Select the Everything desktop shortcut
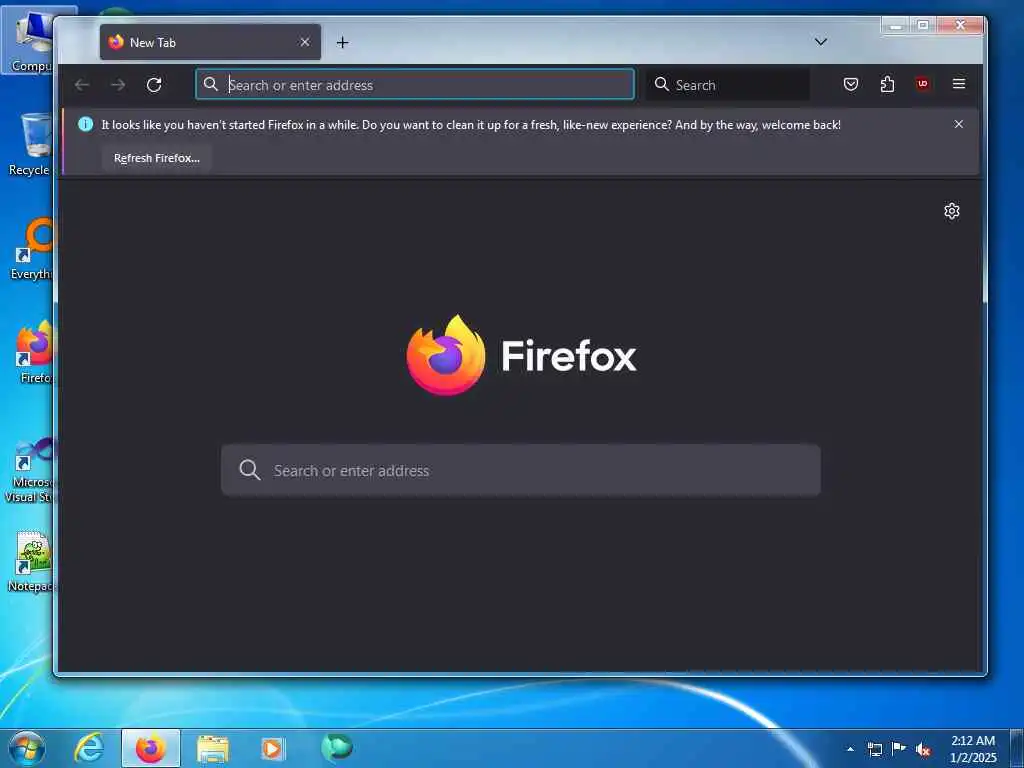The image size is (1024, 768). click(30, 249)
